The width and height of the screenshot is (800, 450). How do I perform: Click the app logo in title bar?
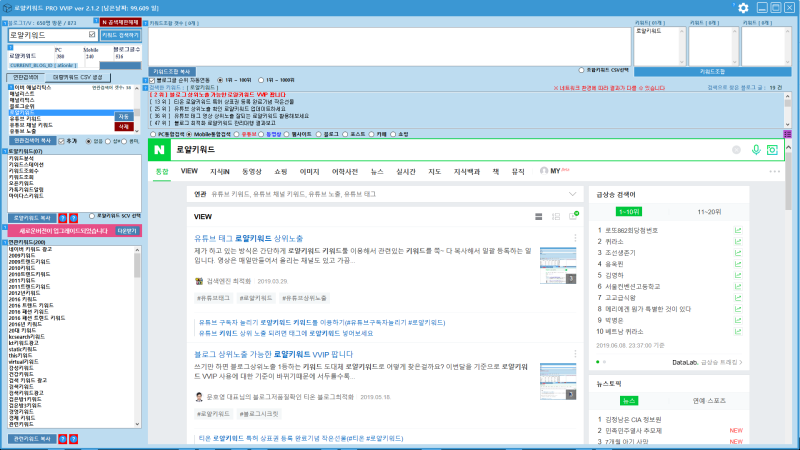click(x=7, y=8)
